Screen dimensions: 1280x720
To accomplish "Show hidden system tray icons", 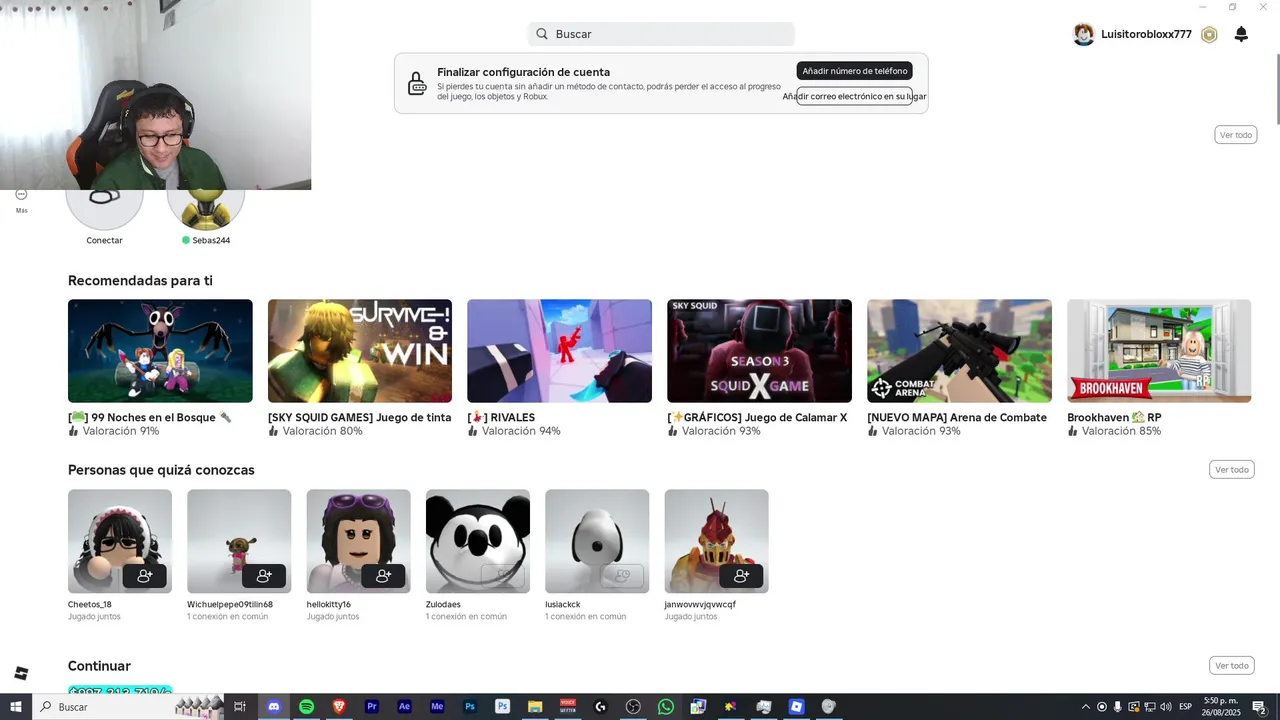I will [1086, 707].
